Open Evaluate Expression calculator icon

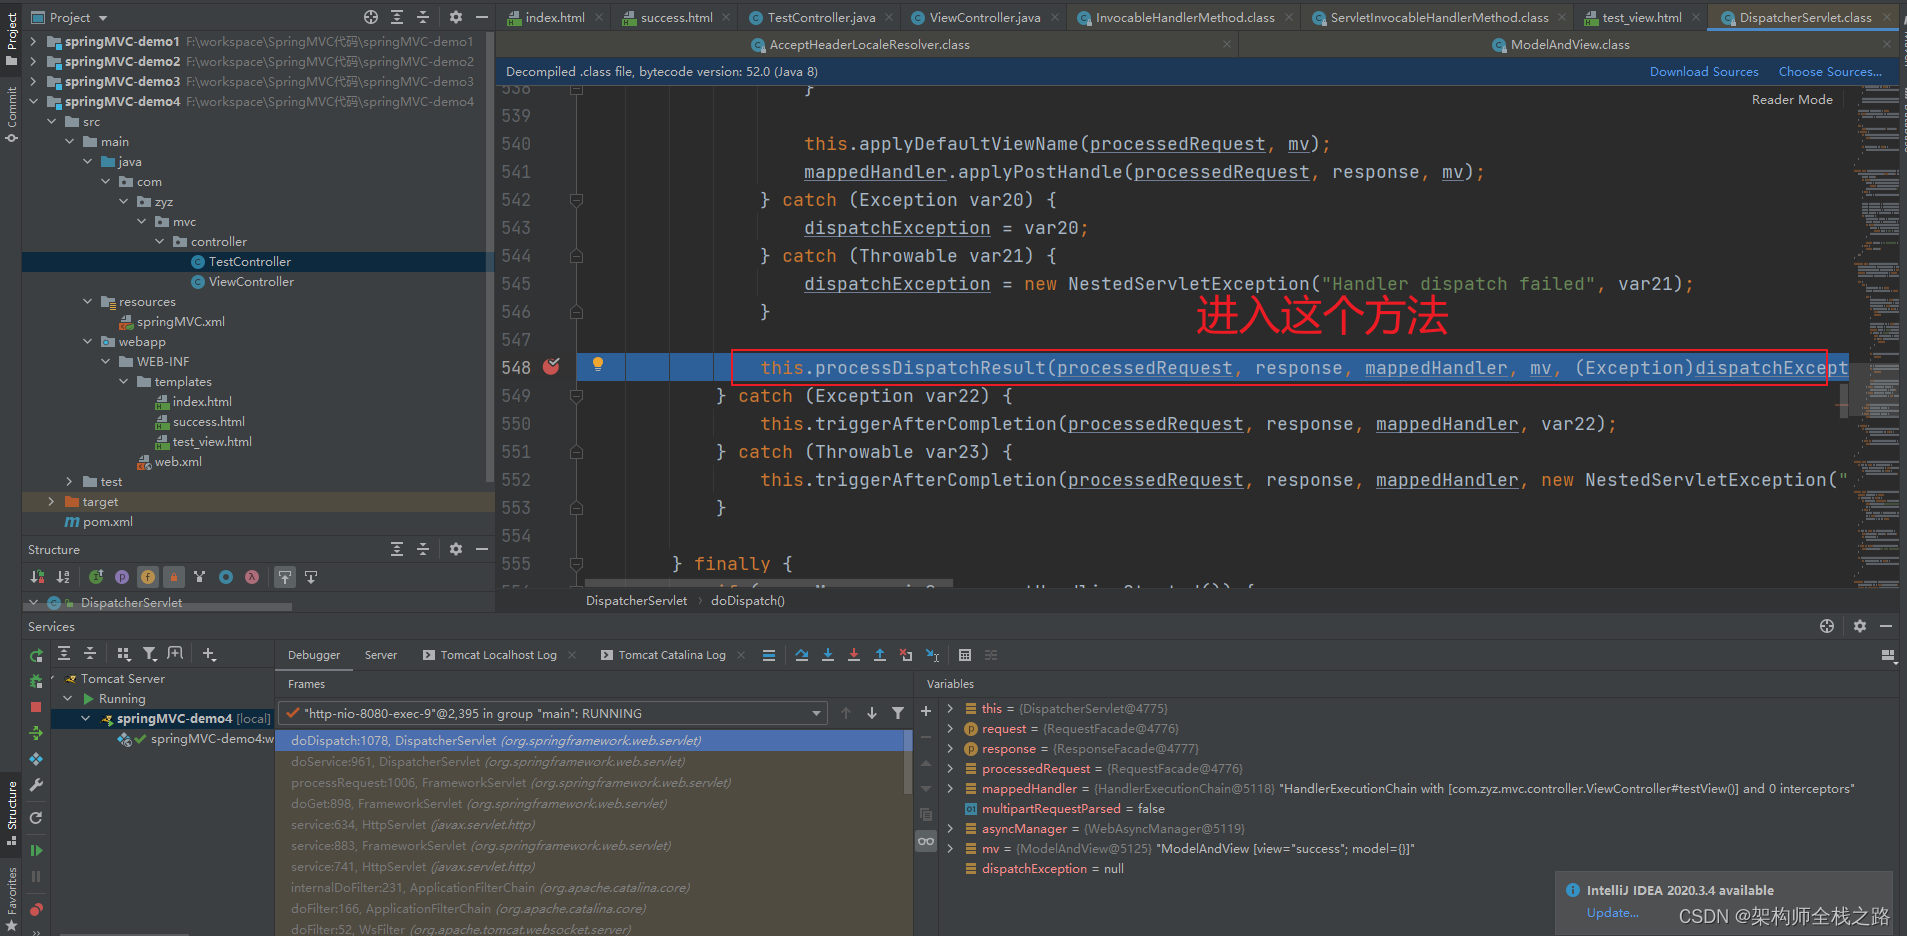(965, 655)
